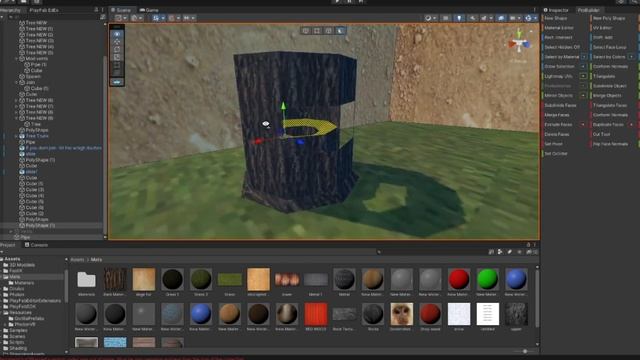Viewport: 640px width, 360px height.
Task: Open the Materials folder thumbnail
Action: pyautogui.click(x=86, y=280)
